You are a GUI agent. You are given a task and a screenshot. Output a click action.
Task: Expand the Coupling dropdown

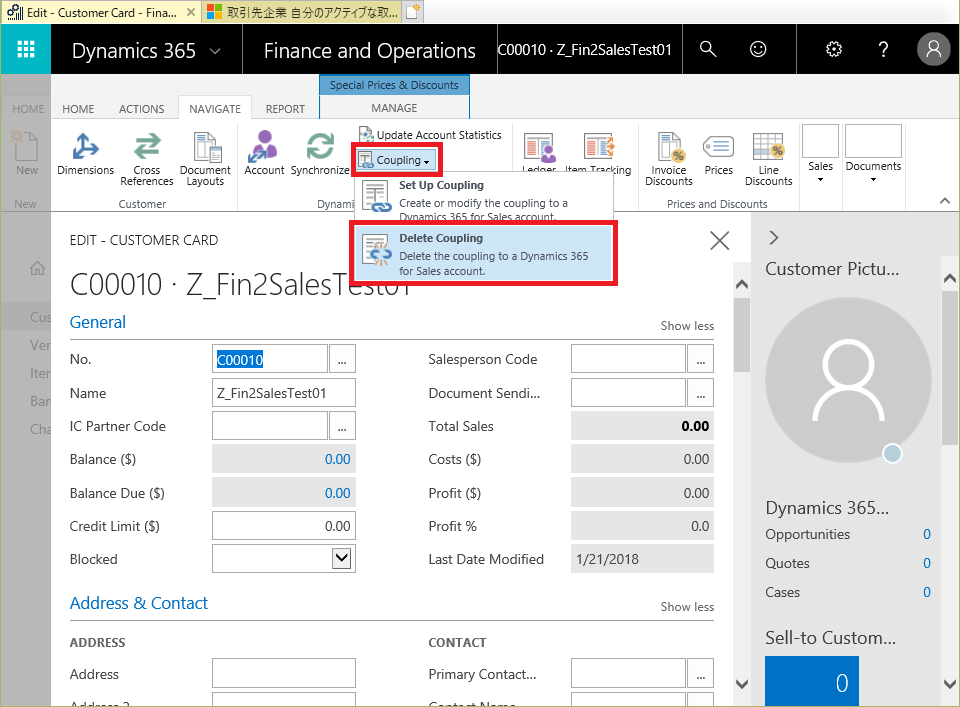pyautogui.click(x=397, y=160)
